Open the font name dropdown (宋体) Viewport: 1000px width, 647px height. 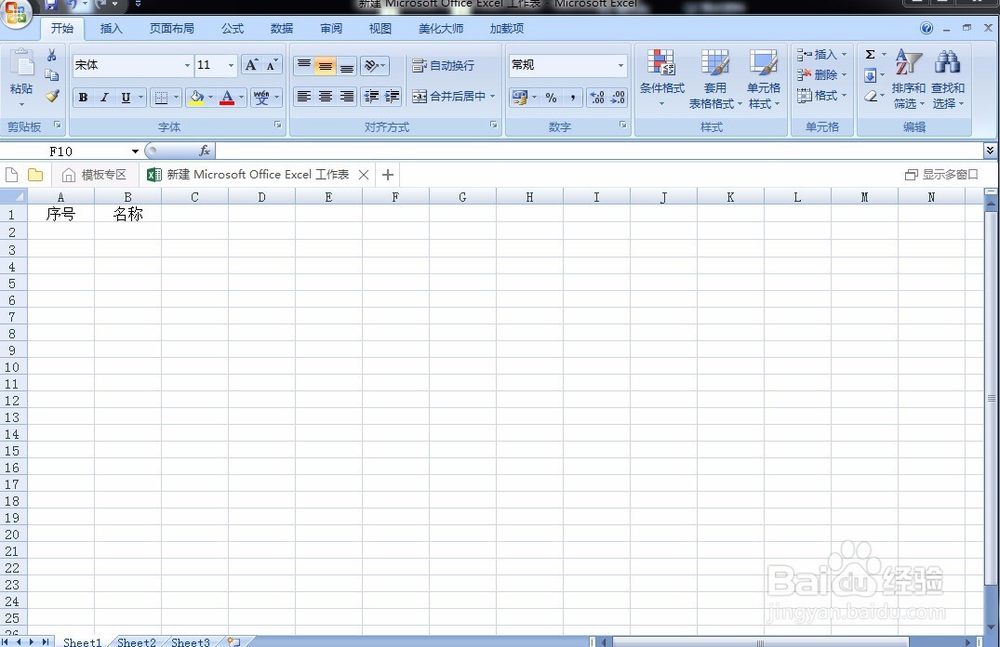coord(187,65)
